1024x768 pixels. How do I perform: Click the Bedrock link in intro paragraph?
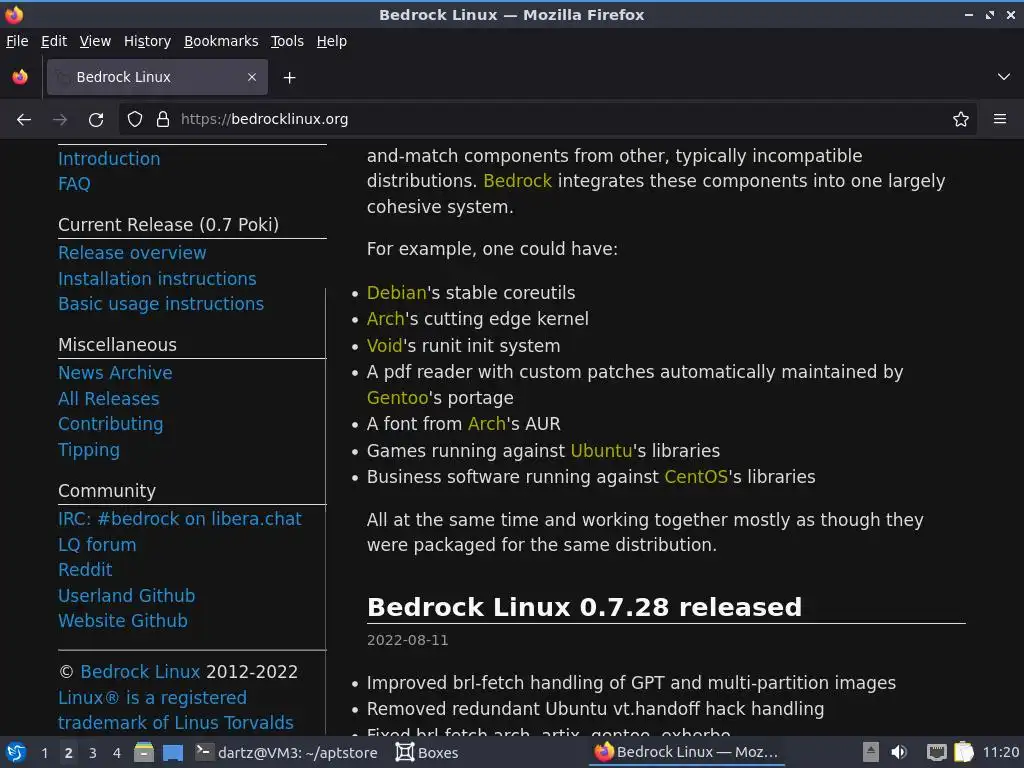click(518, 181)
